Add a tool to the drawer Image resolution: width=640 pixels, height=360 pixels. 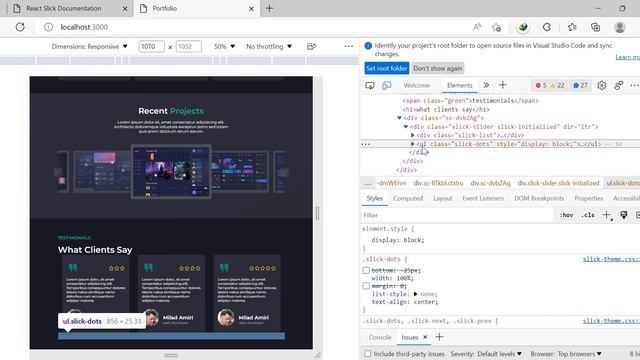[439, 337]
